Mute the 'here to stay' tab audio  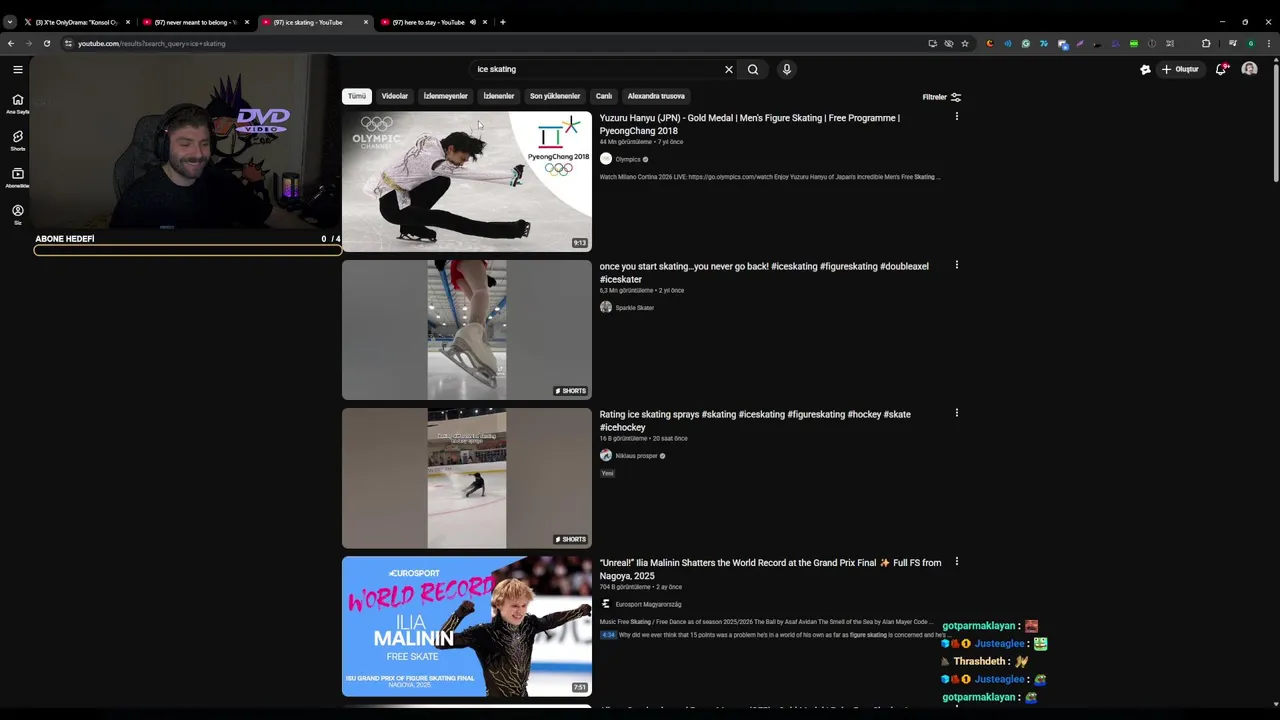tap(473, 22)
